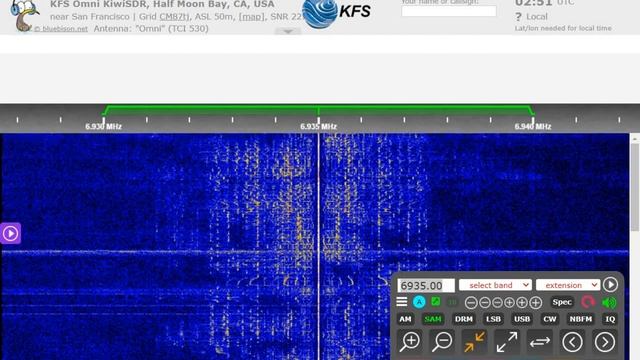Click the 6.930 MHz frequency scale label
This screenshot has height=360, width=640.
(103, 127)
